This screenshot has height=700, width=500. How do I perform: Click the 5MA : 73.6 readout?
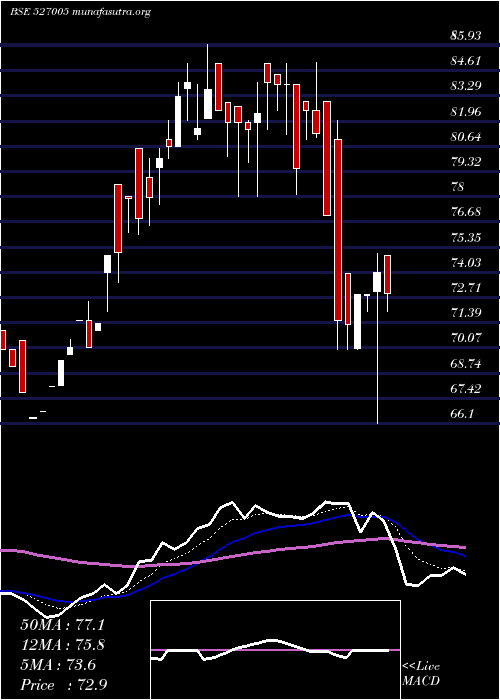coord(58,664)
